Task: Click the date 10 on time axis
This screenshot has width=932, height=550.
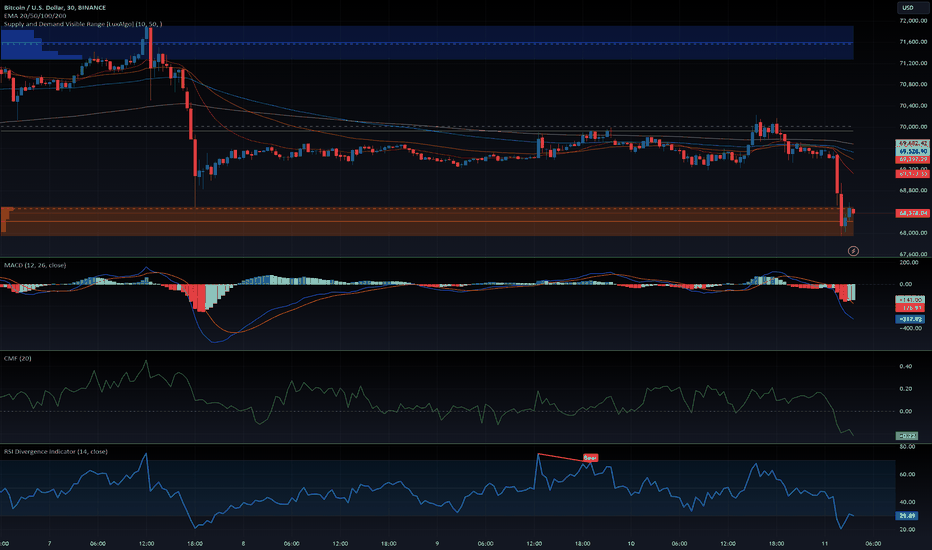Action: coord(631,543)
